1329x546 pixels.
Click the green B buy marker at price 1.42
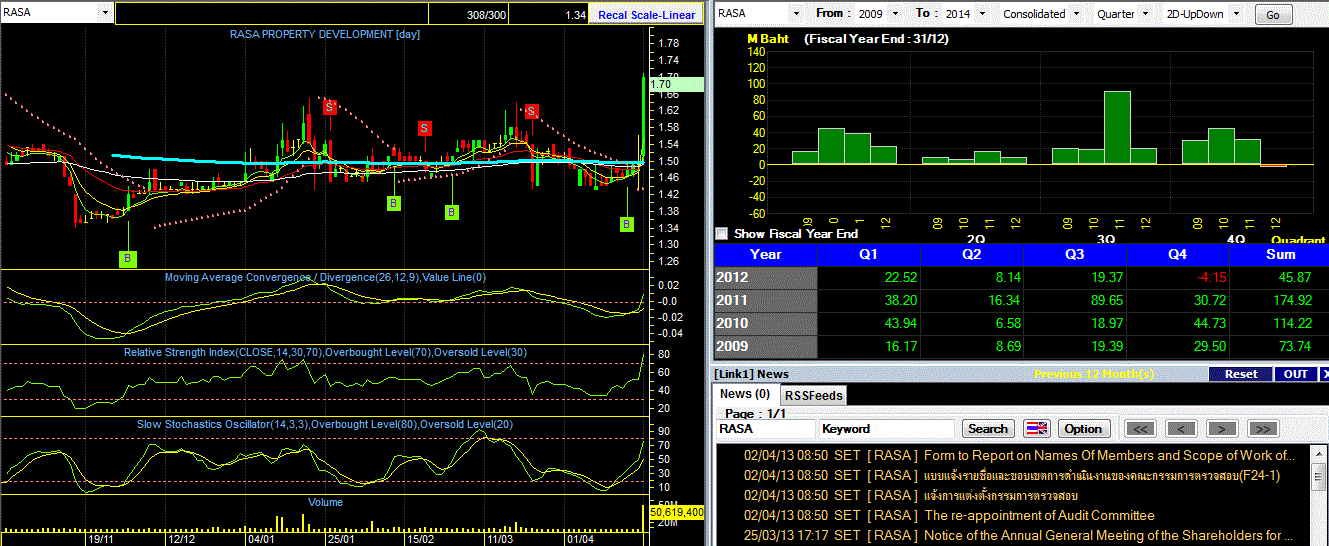(394, 203)
